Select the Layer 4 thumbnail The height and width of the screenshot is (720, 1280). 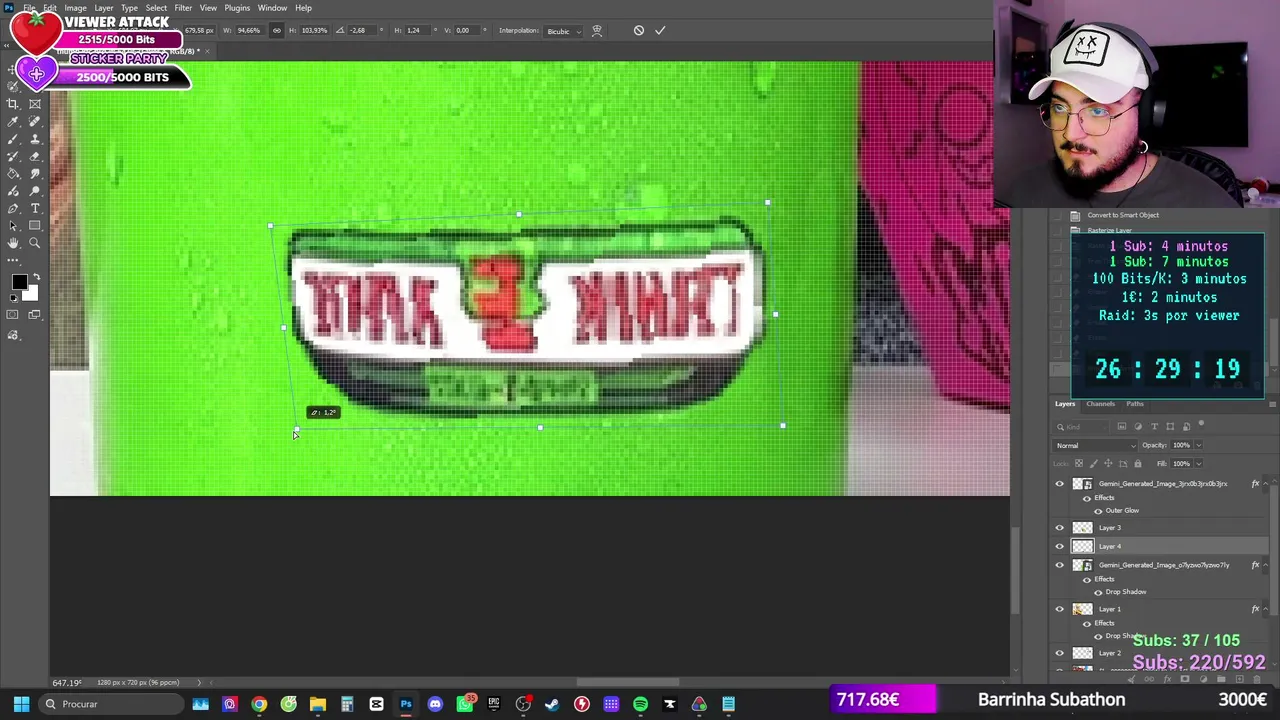1083,546
